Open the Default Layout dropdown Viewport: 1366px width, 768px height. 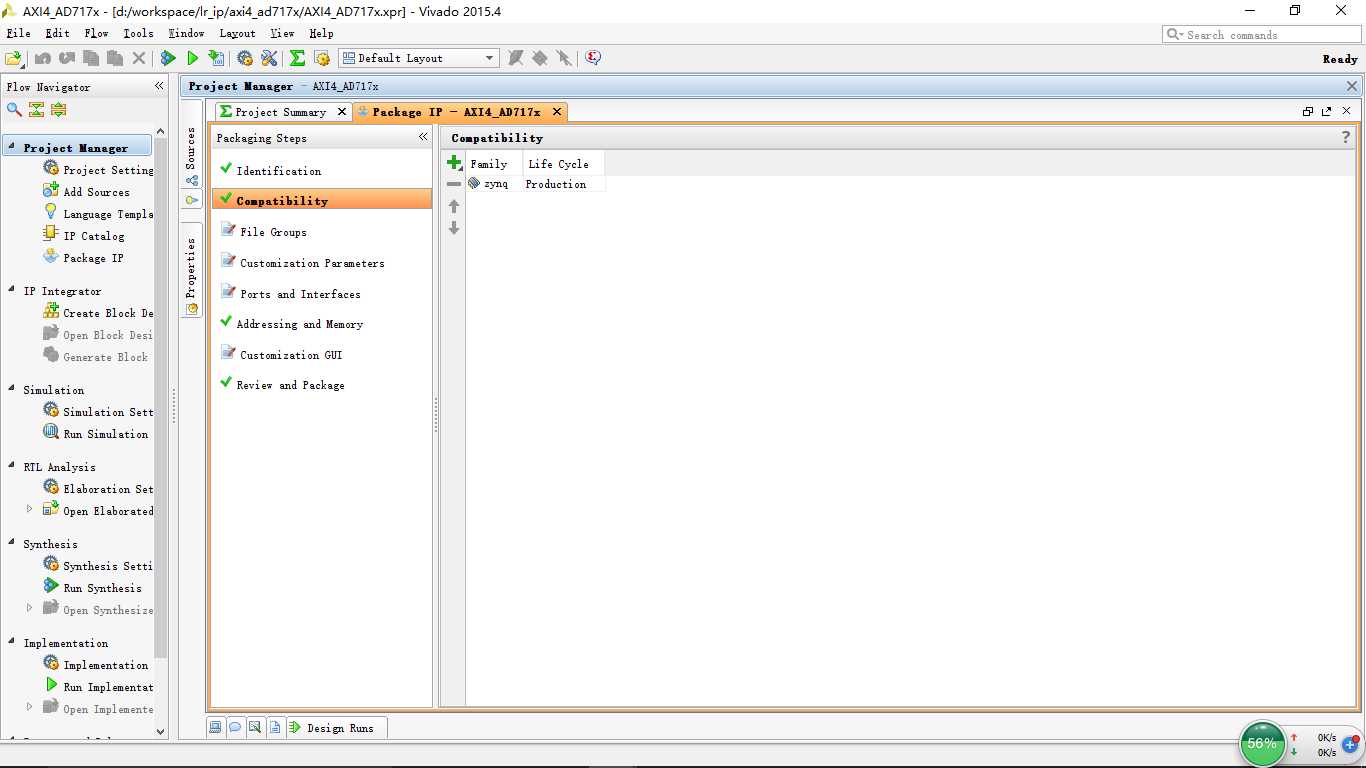point(418,58)
